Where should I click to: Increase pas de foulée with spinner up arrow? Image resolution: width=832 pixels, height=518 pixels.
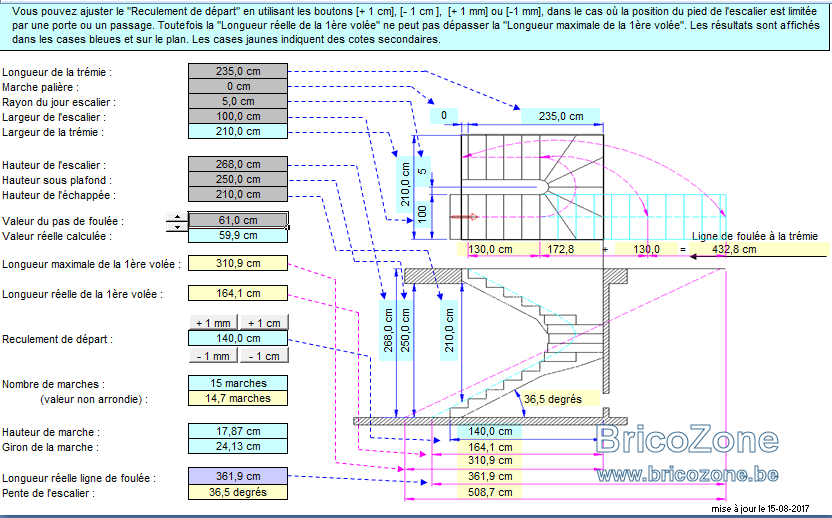pyautogui.click(x=177, y=217)
